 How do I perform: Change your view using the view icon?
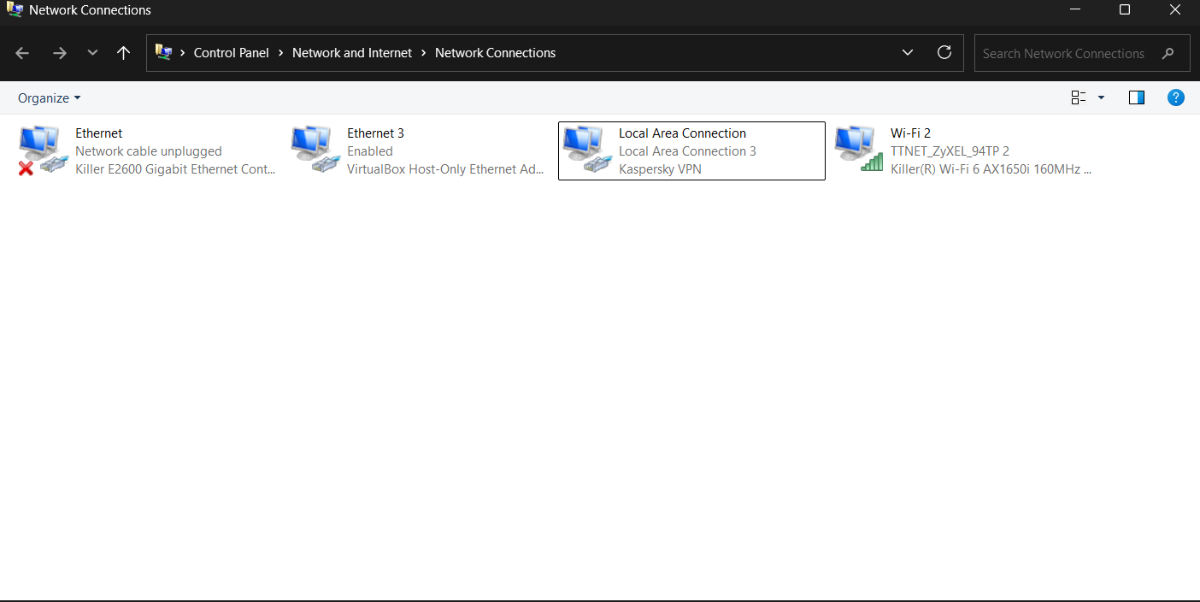(x=1078, y=97)
